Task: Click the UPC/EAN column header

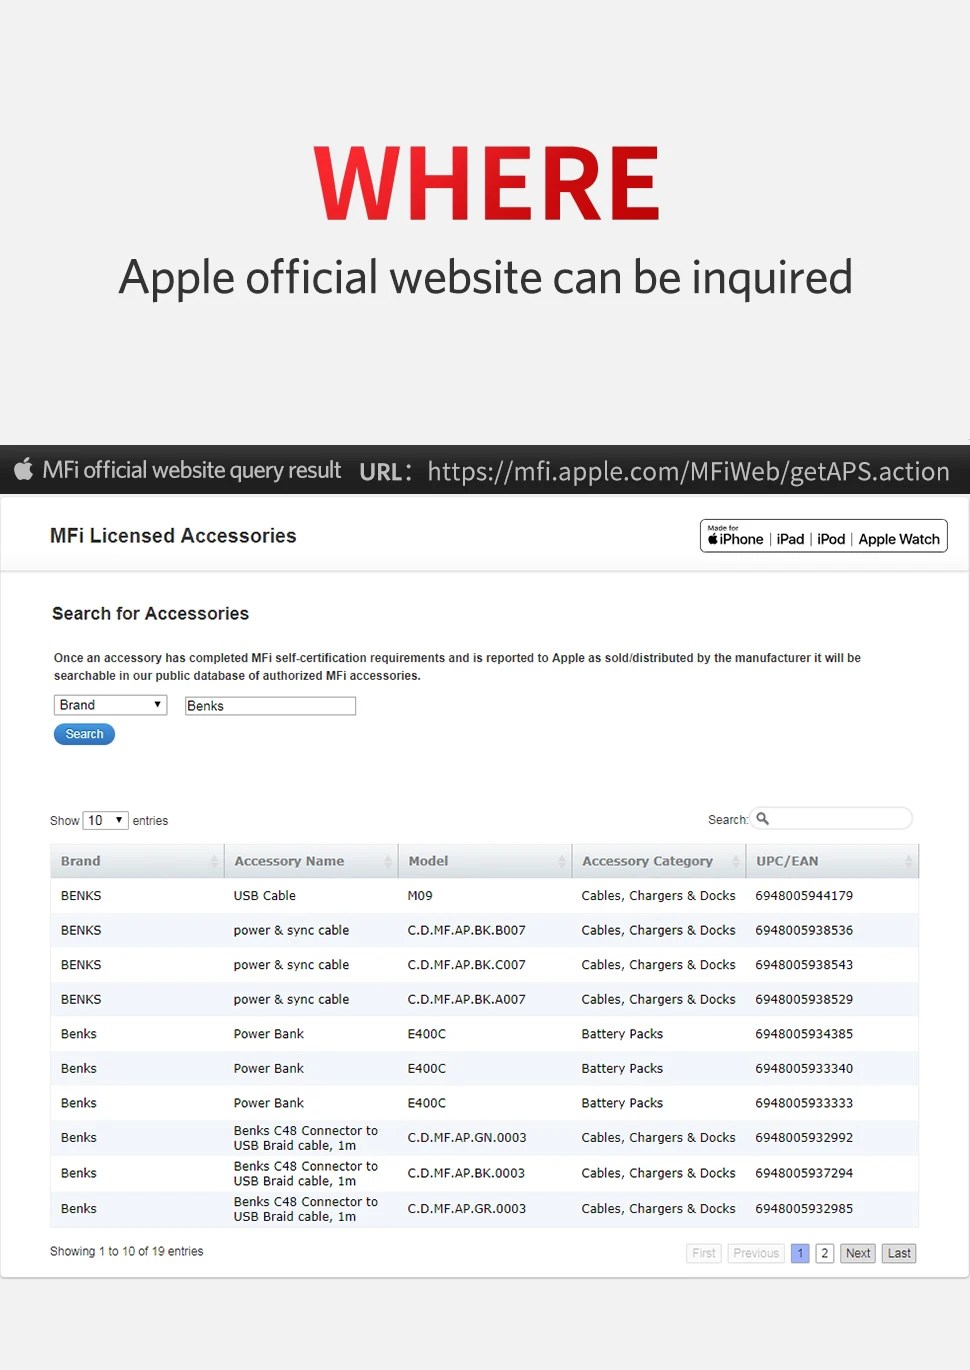Action: (832, 861)
